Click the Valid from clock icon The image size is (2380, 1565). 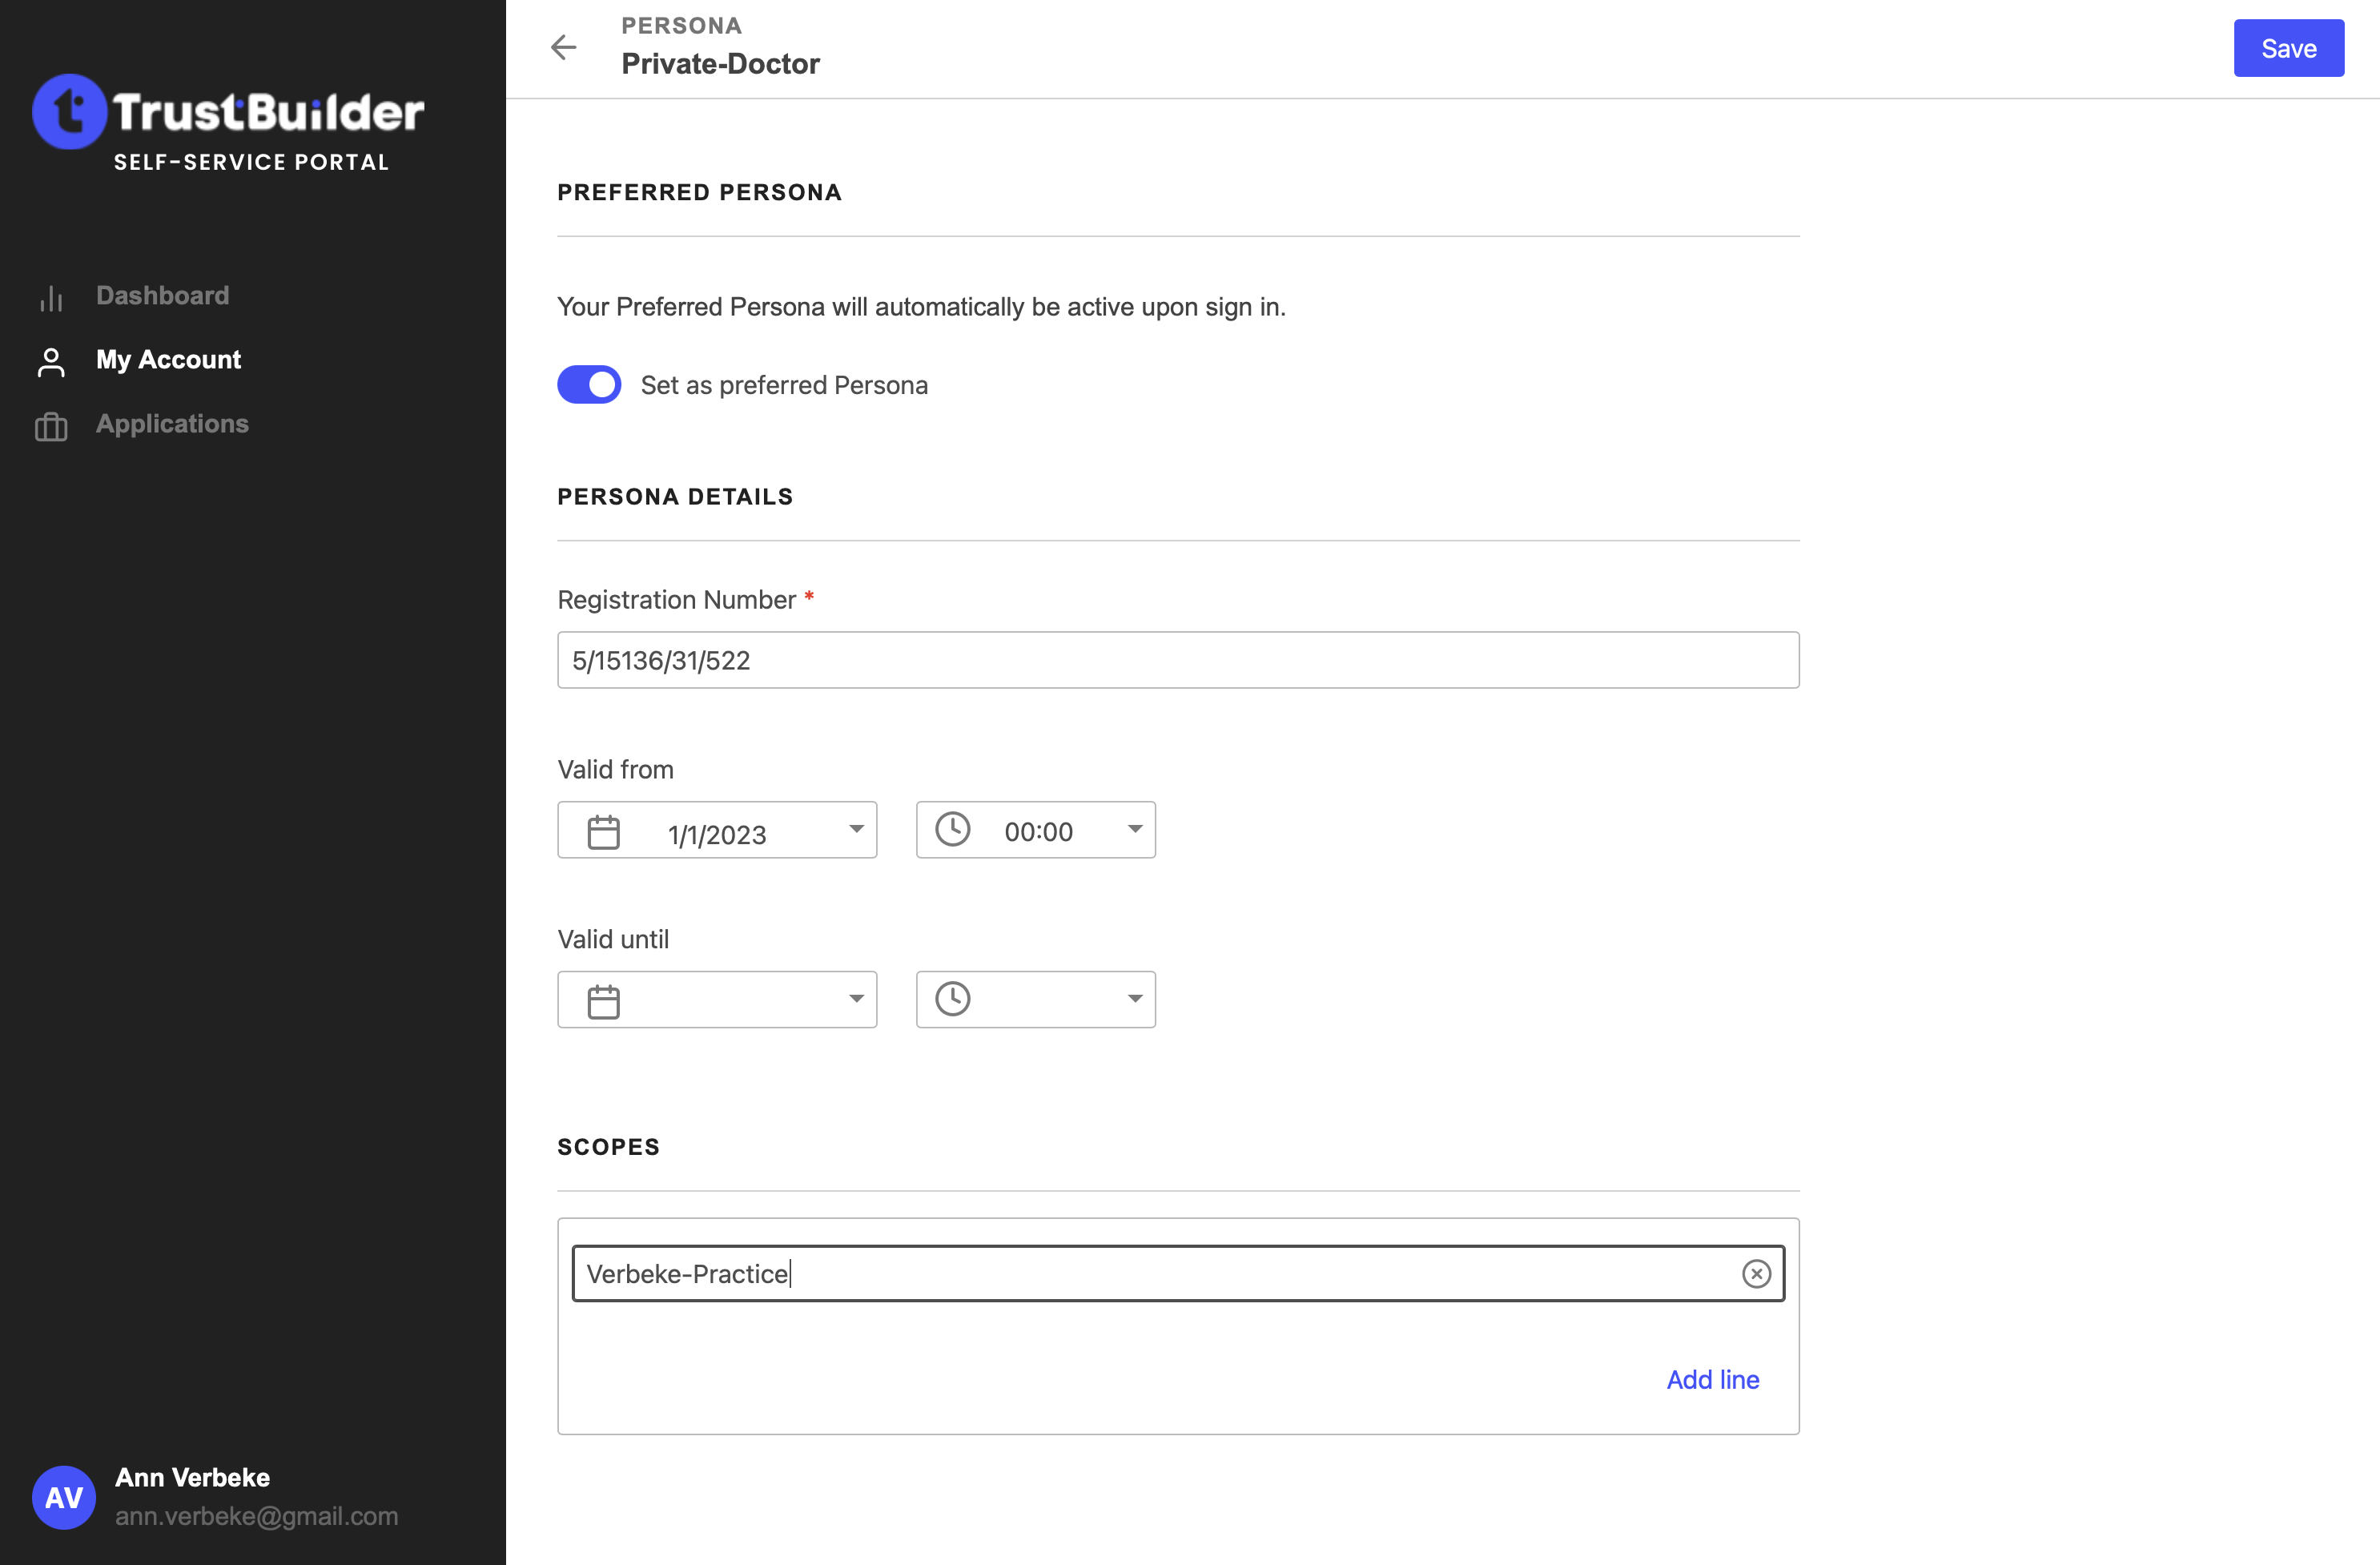pos(952,829)
